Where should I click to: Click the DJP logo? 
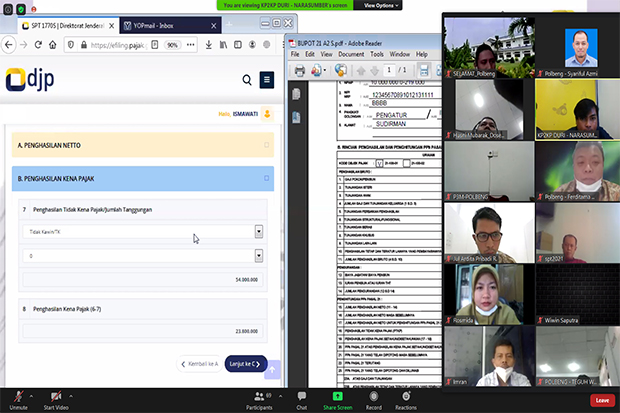[30, 79]
